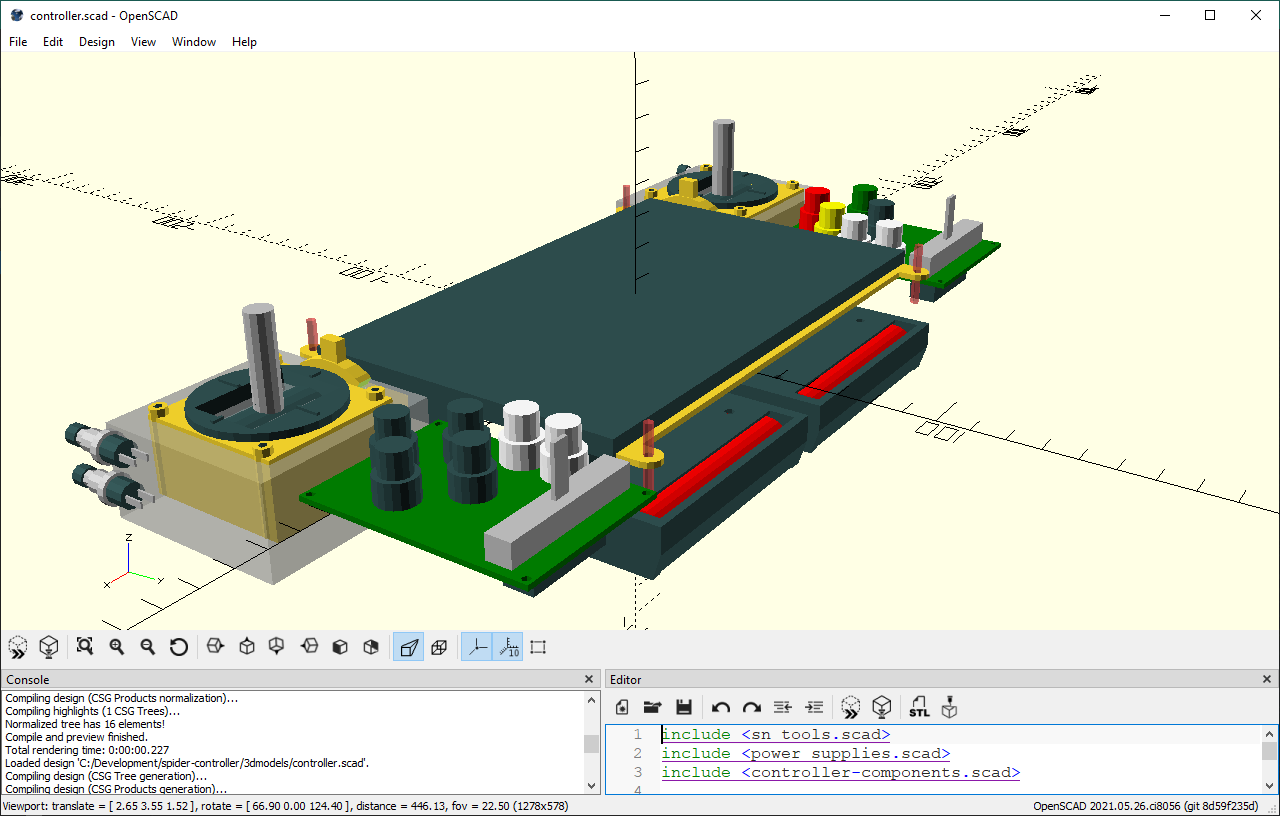The width and height of the screenshot is (1280, 816).
Task: Open the Window menu
Action: pos(194,42)
